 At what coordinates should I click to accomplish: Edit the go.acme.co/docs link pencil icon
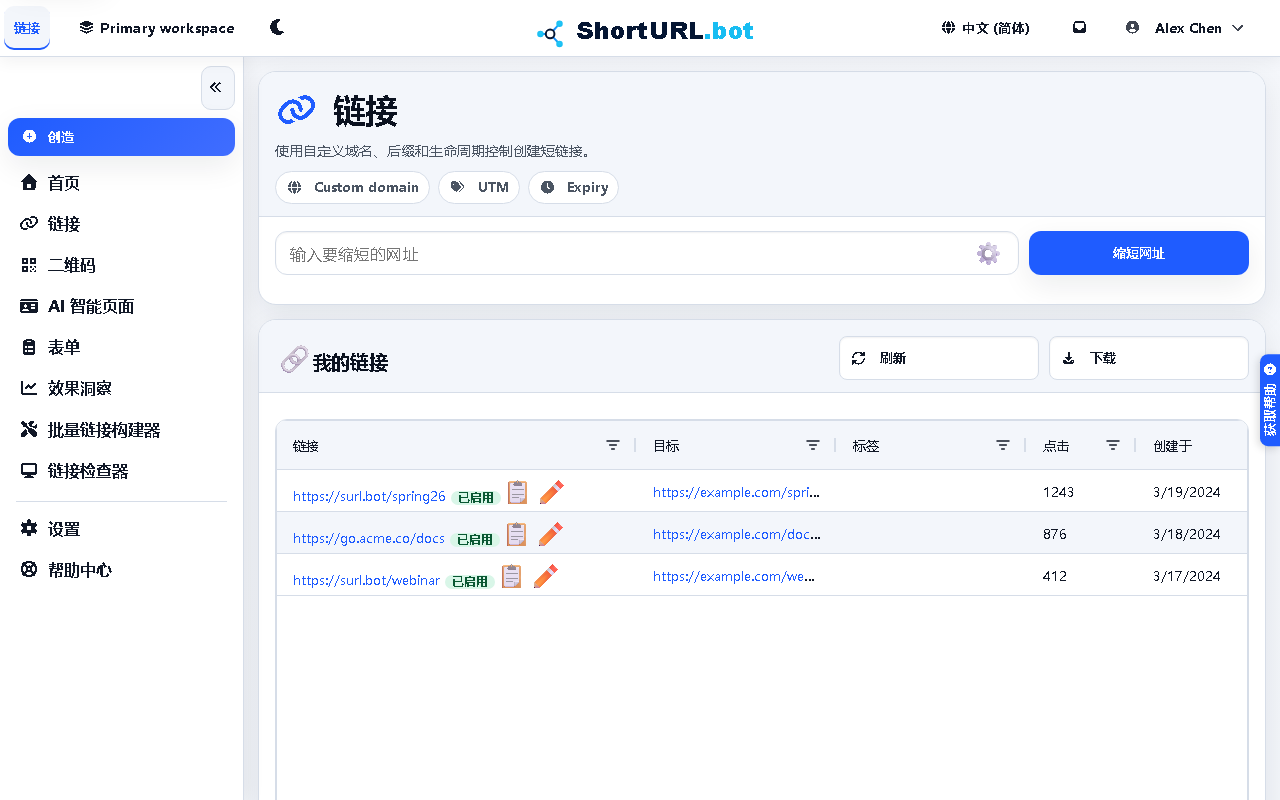coord(550,534)
